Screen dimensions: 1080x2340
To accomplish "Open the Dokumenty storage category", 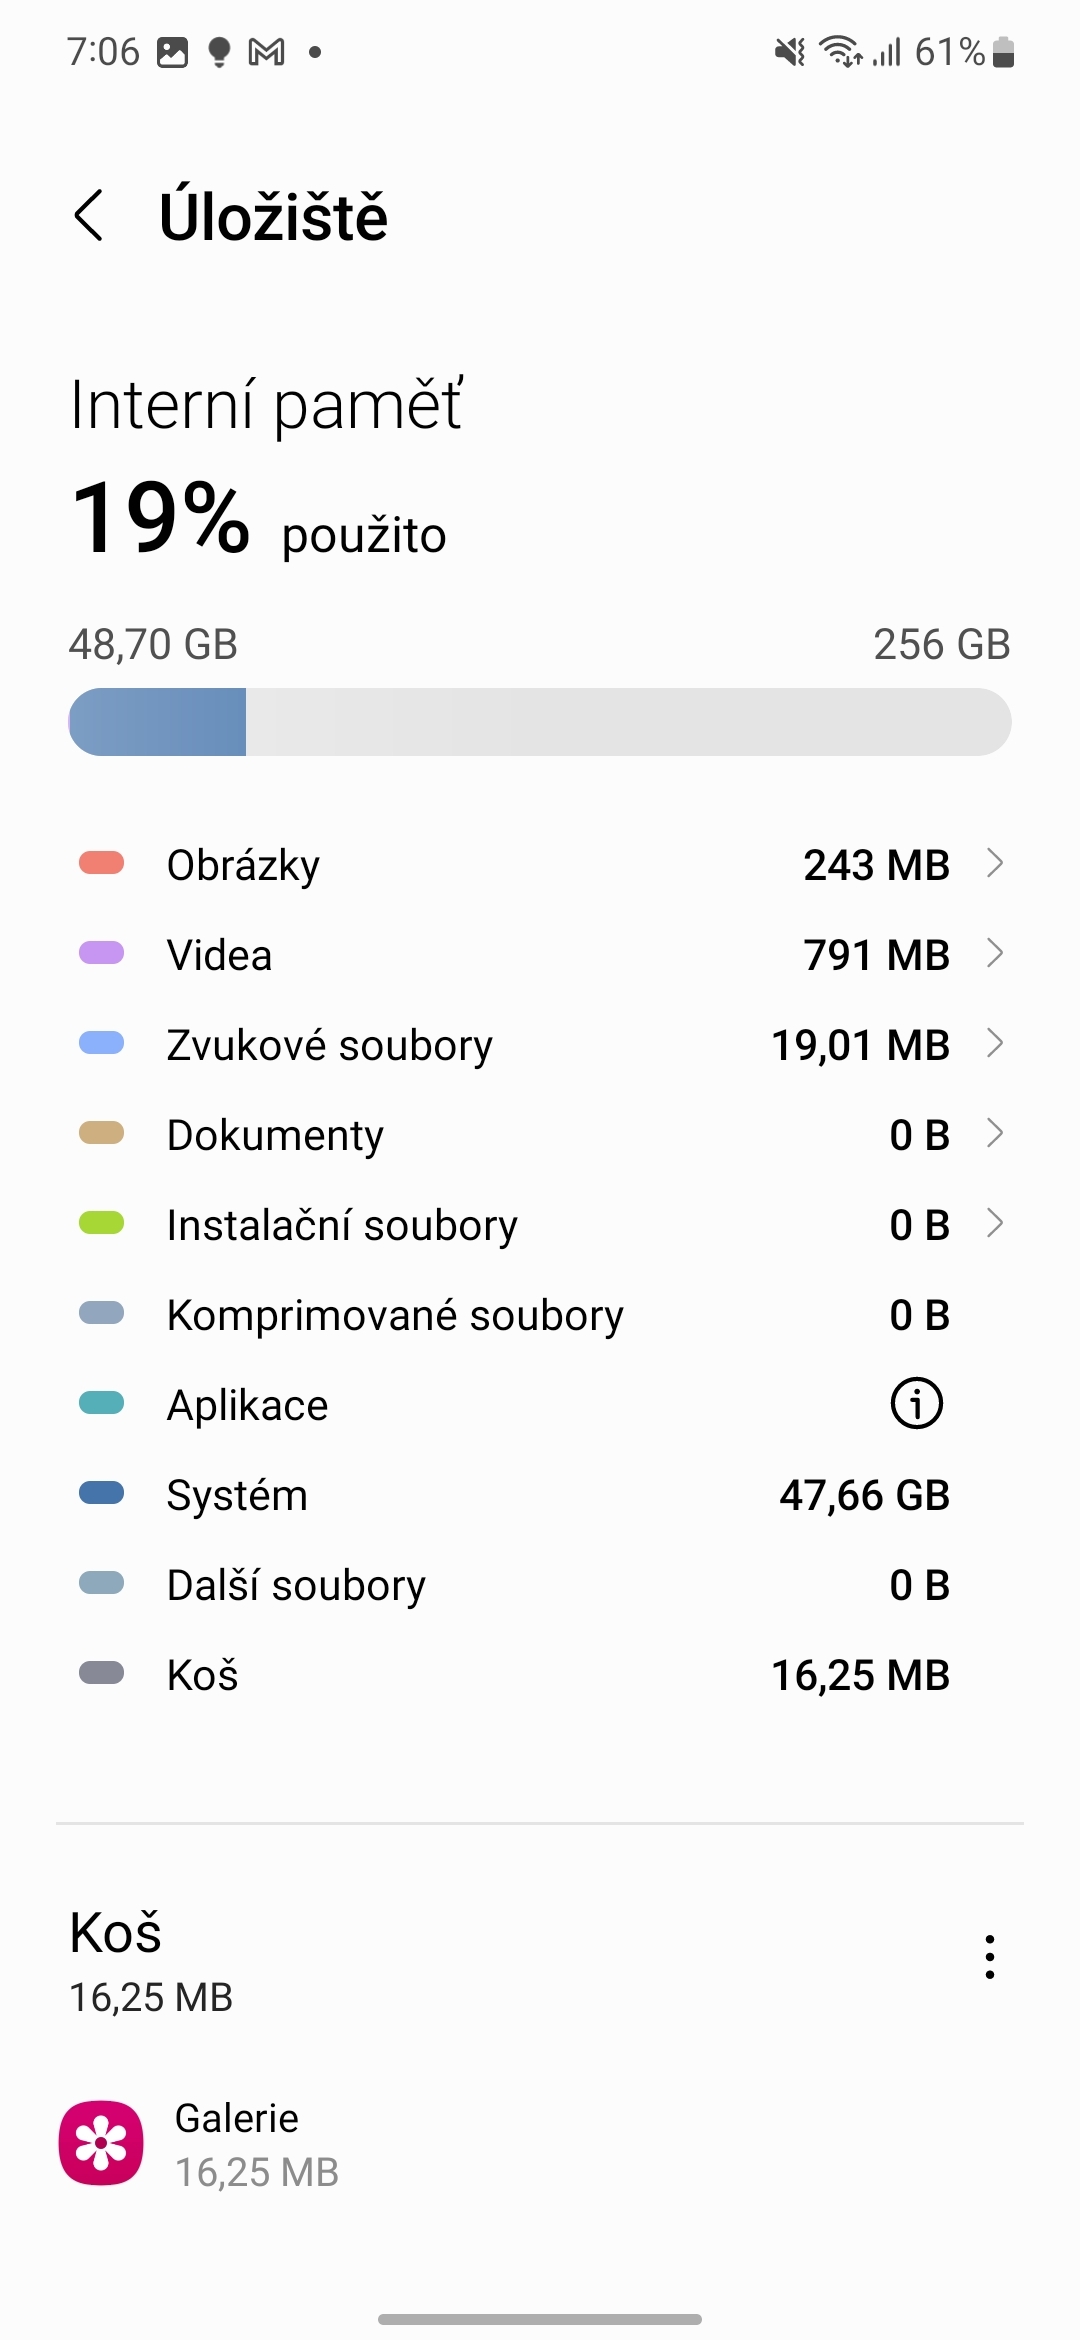I will 275,1135.
